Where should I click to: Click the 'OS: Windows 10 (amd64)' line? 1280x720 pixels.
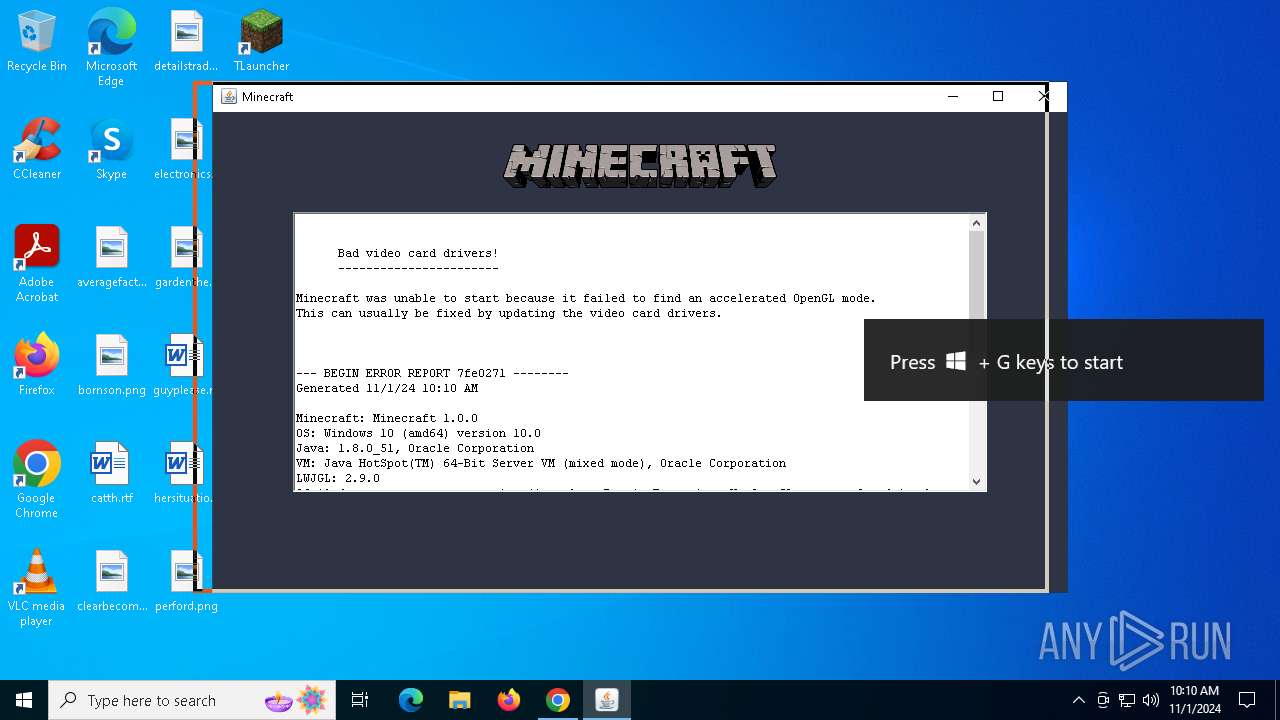click(x=418, y=433)
